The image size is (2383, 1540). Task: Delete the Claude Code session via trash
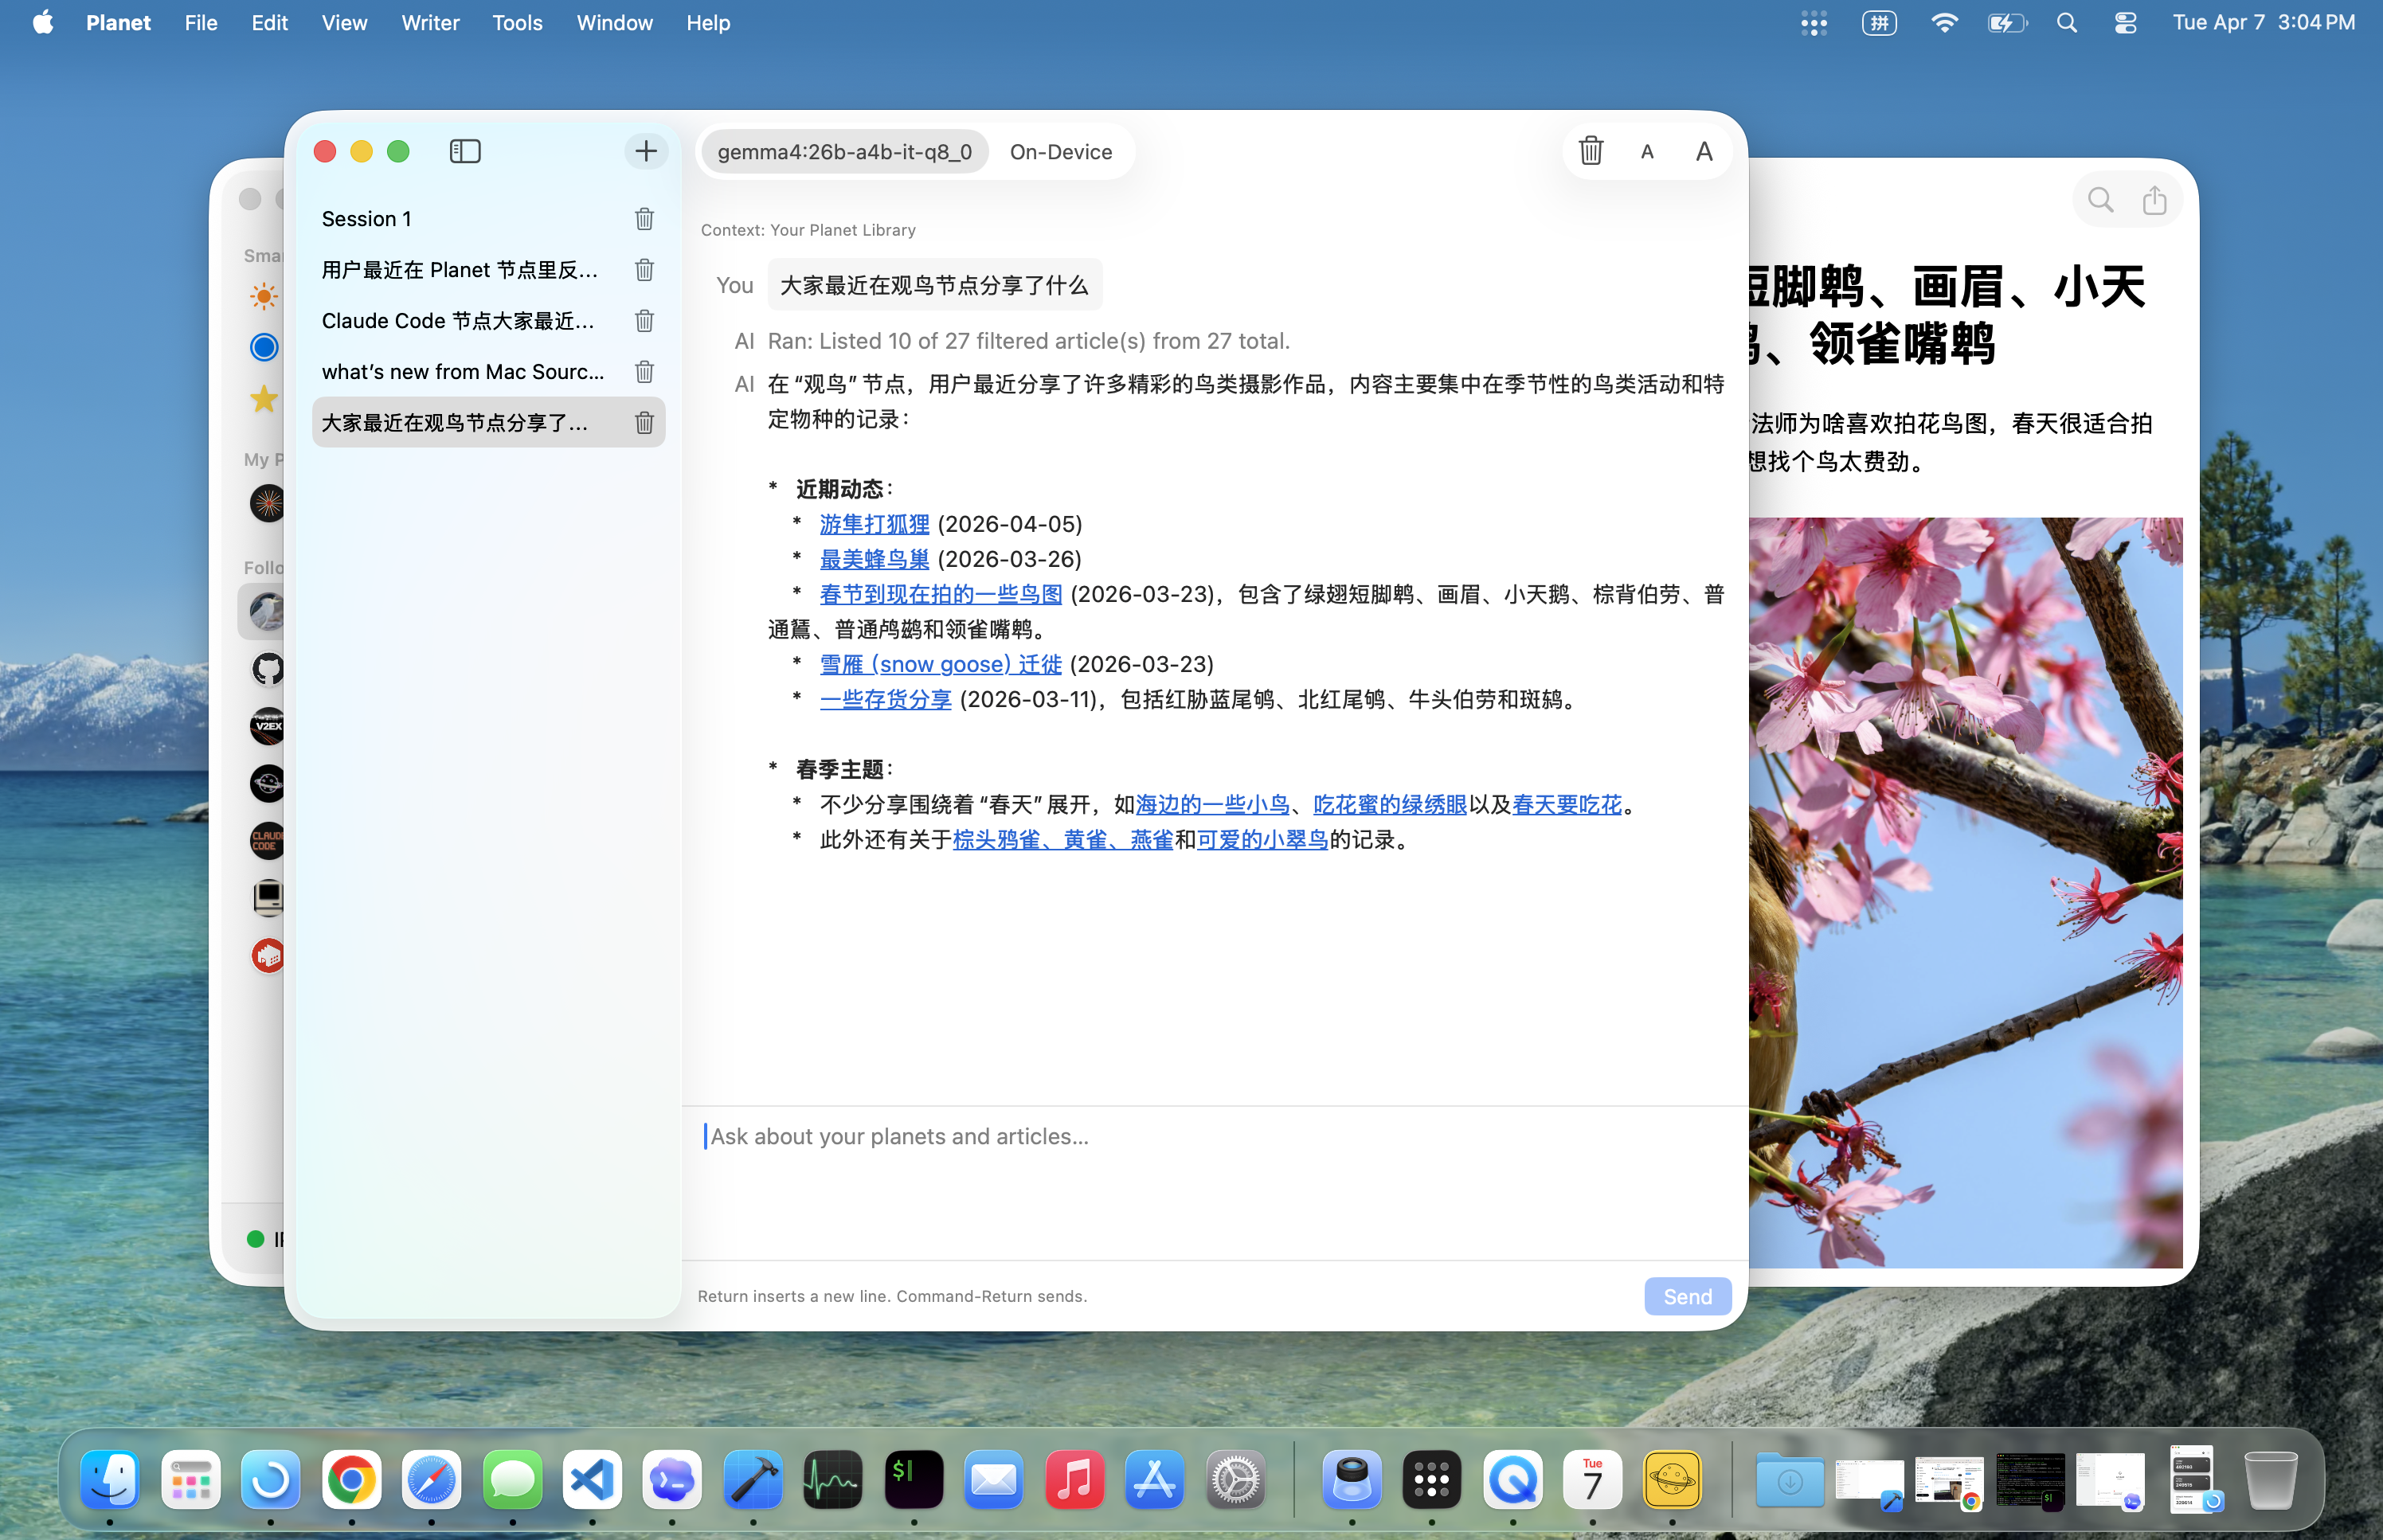pyautogui.click(x=644, y=320)
